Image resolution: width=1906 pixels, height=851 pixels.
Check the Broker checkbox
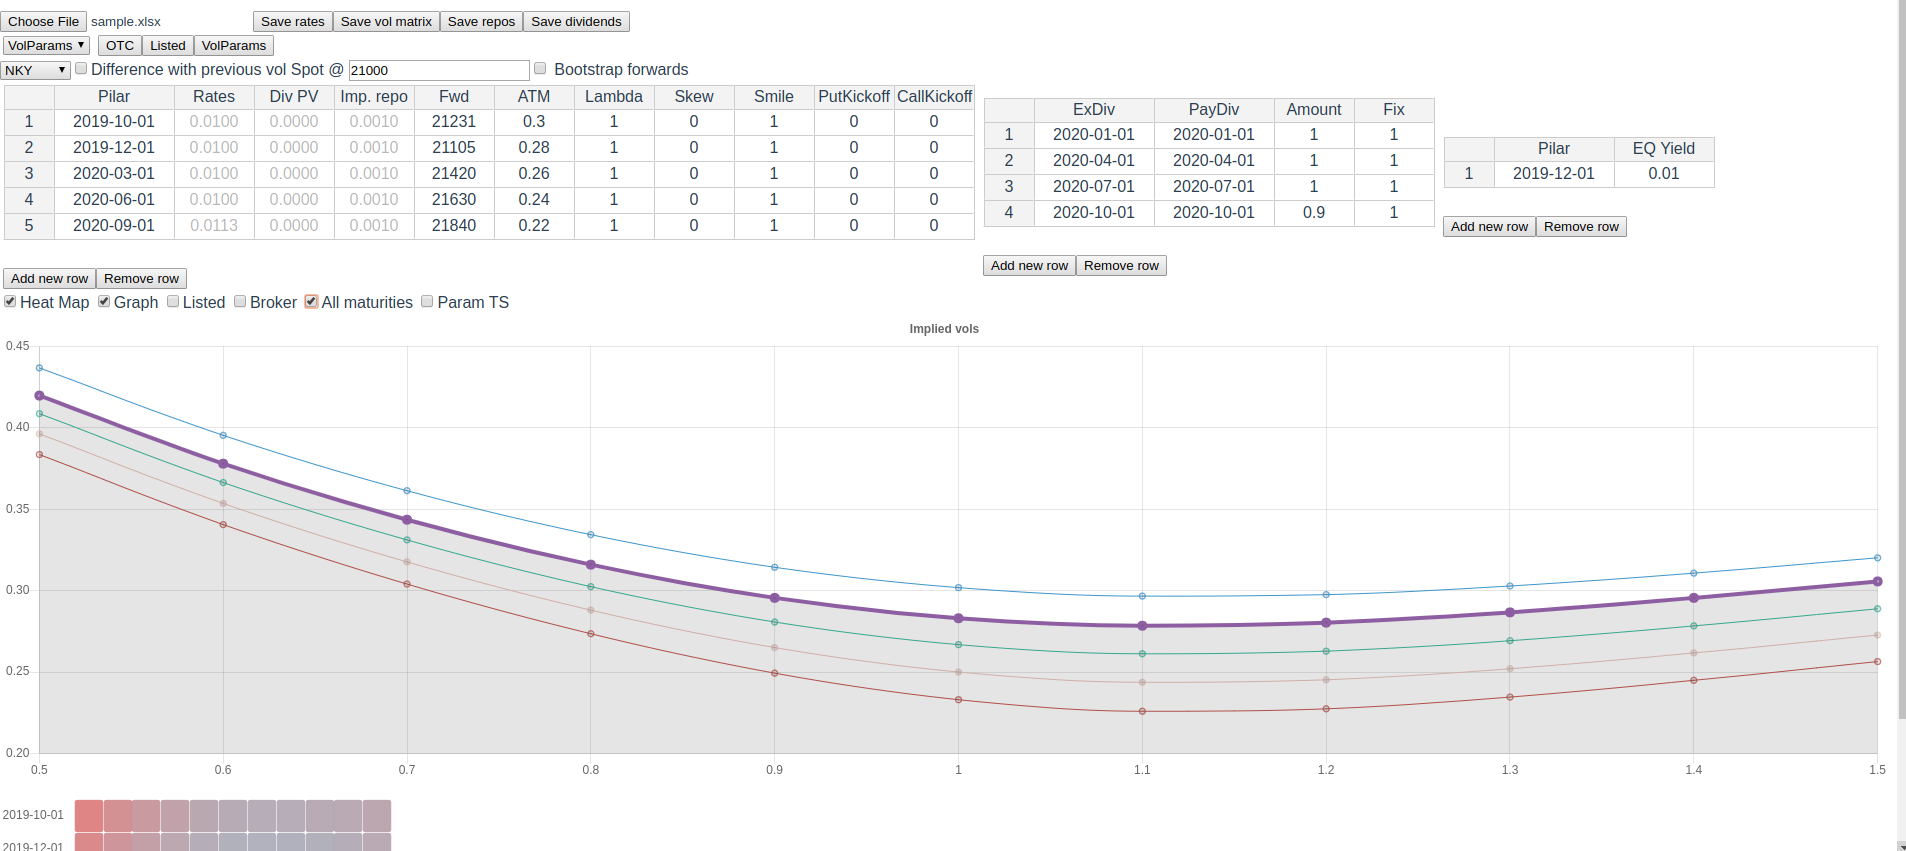coord(240,301)
